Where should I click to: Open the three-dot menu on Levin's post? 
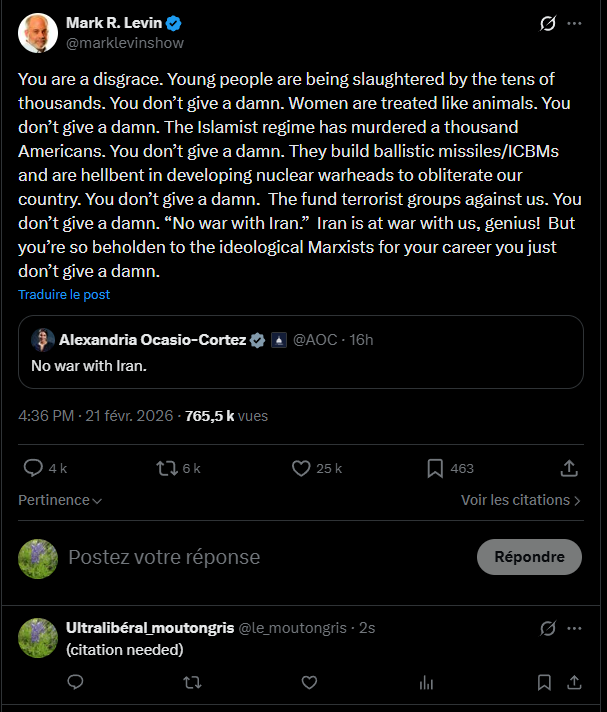[x=574, y=24]
